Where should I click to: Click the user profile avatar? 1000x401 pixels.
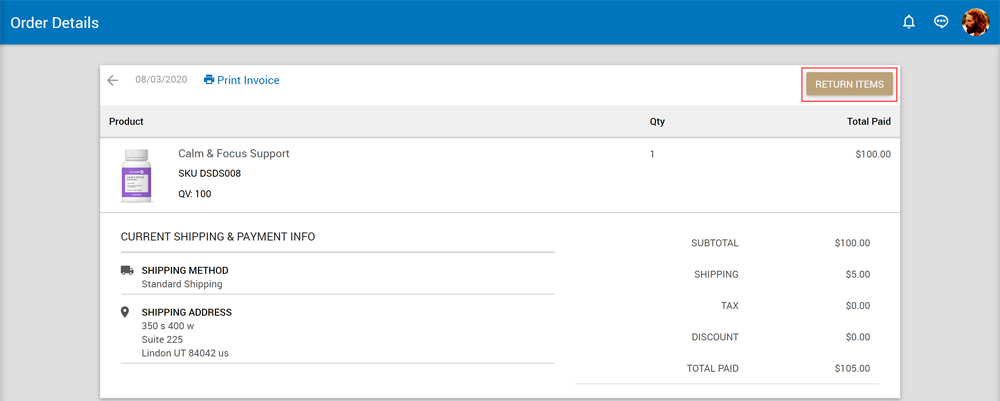pyautogui.click(x=975, y=22)
